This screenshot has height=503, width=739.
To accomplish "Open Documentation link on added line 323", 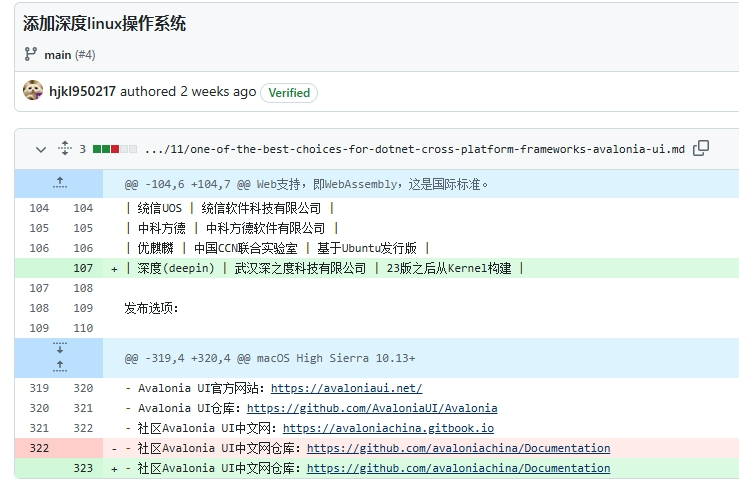I will [459, 468].
